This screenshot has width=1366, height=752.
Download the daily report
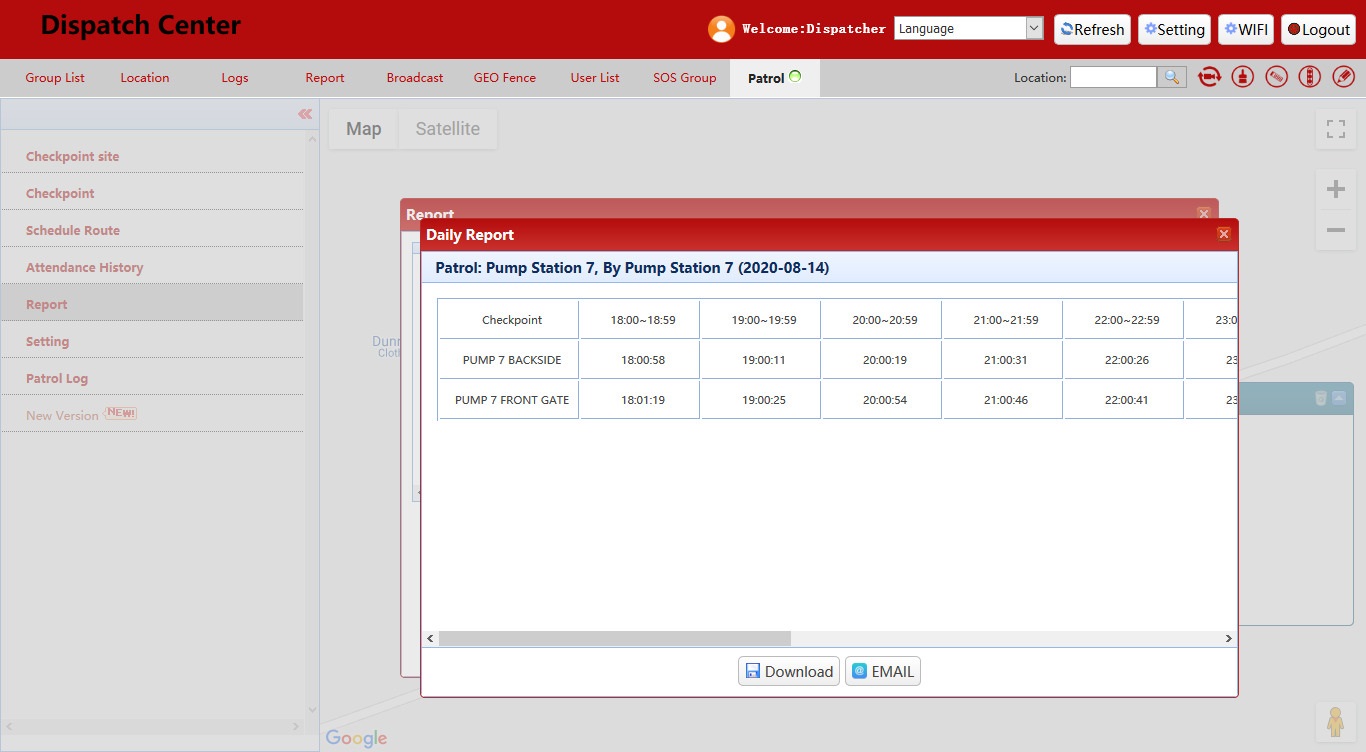point(789,671)
